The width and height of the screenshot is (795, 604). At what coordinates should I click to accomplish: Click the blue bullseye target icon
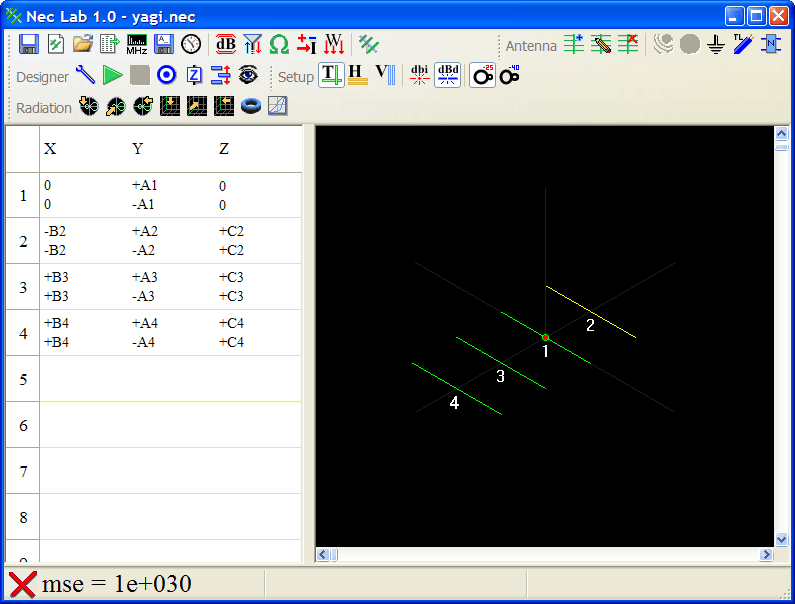click(166, 76)
